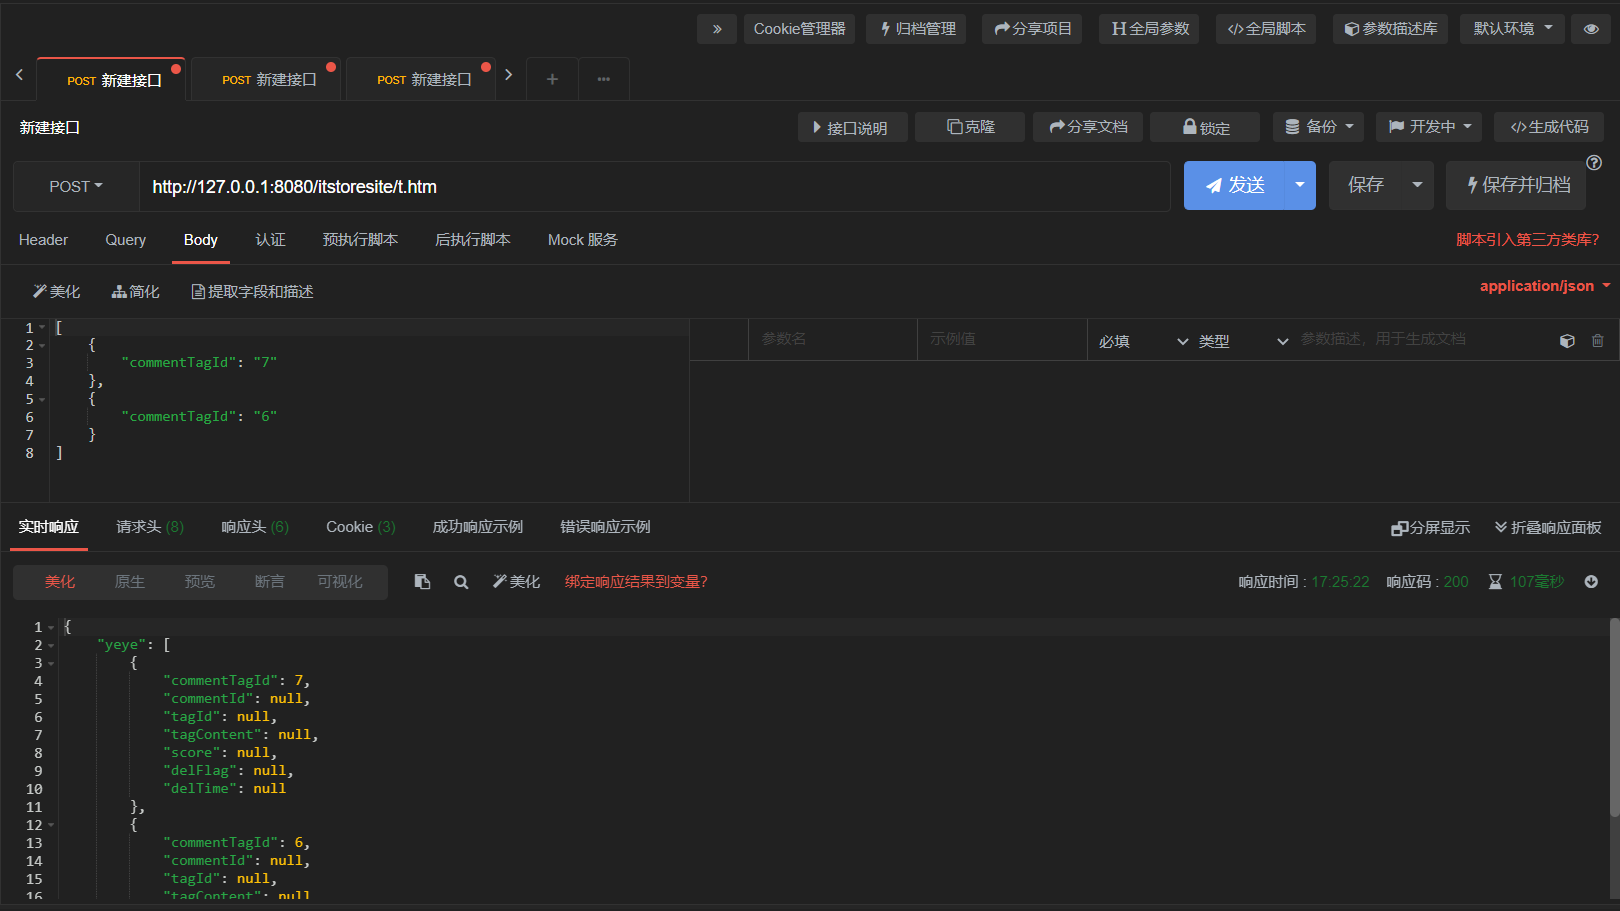Open tab options ellipsis menu
Image resolution: width=1620 pixels, height=911 pixels.
(x=604, y=79)
